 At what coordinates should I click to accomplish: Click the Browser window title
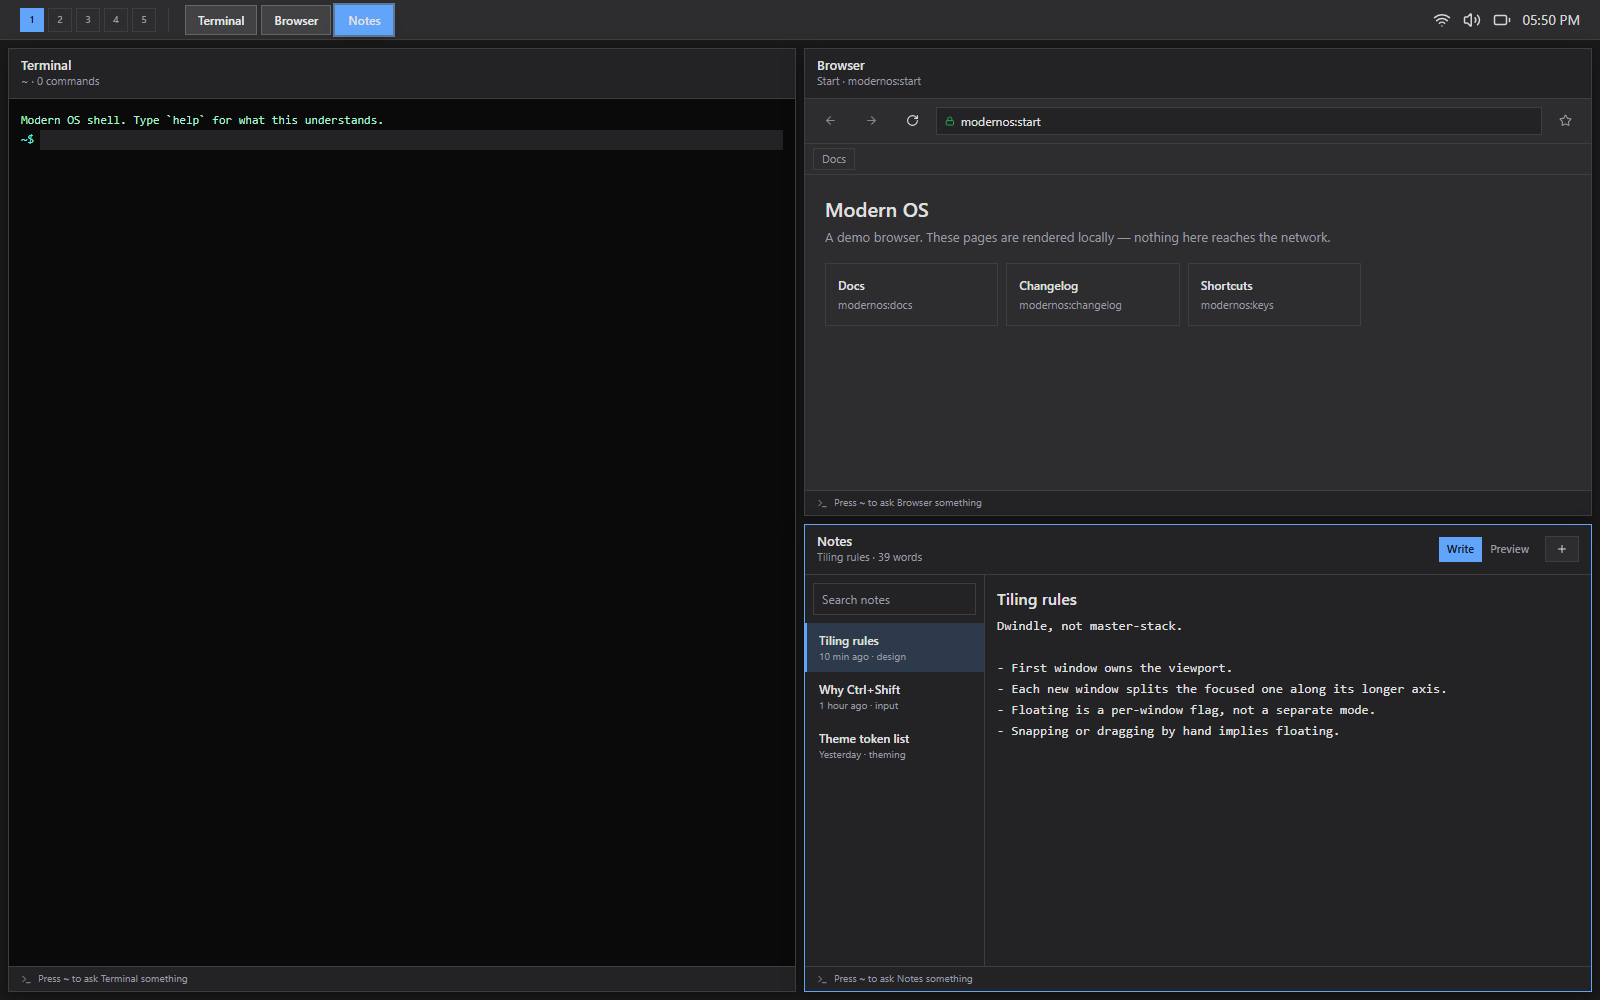tap(841, 65)
